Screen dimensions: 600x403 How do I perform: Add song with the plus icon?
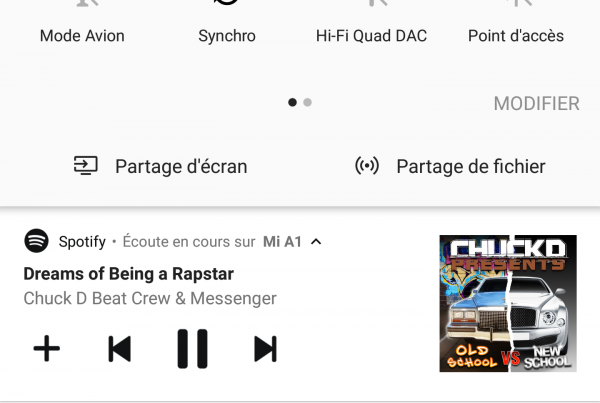click(x=47, y=348)
